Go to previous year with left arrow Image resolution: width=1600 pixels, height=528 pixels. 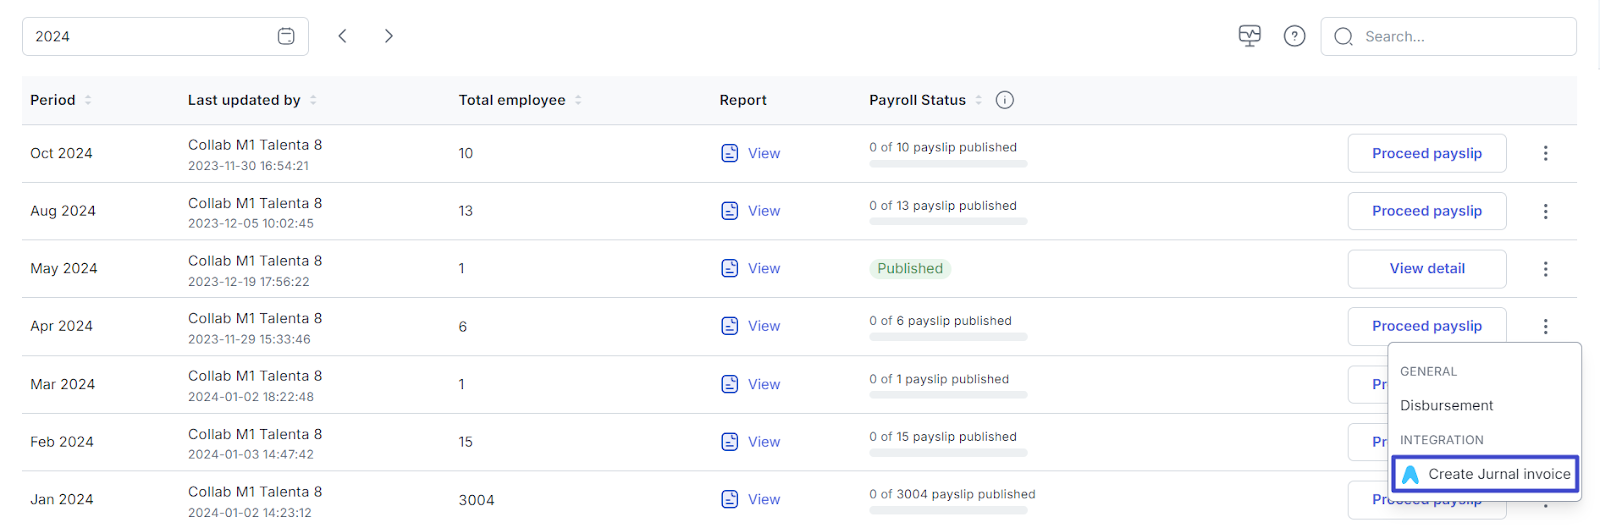coord(342,36)
